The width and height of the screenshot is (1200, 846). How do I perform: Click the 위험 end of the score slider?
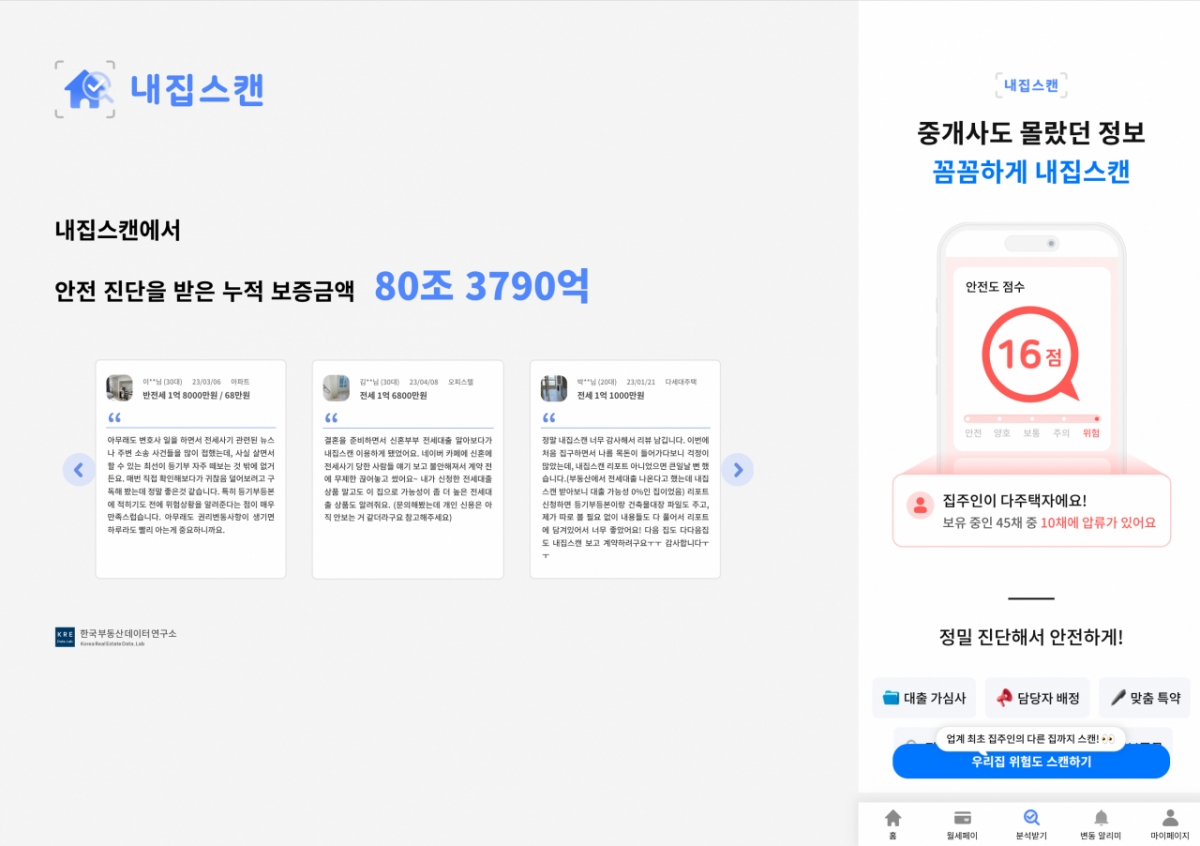pyautogui.click(x=1097, y=419)
